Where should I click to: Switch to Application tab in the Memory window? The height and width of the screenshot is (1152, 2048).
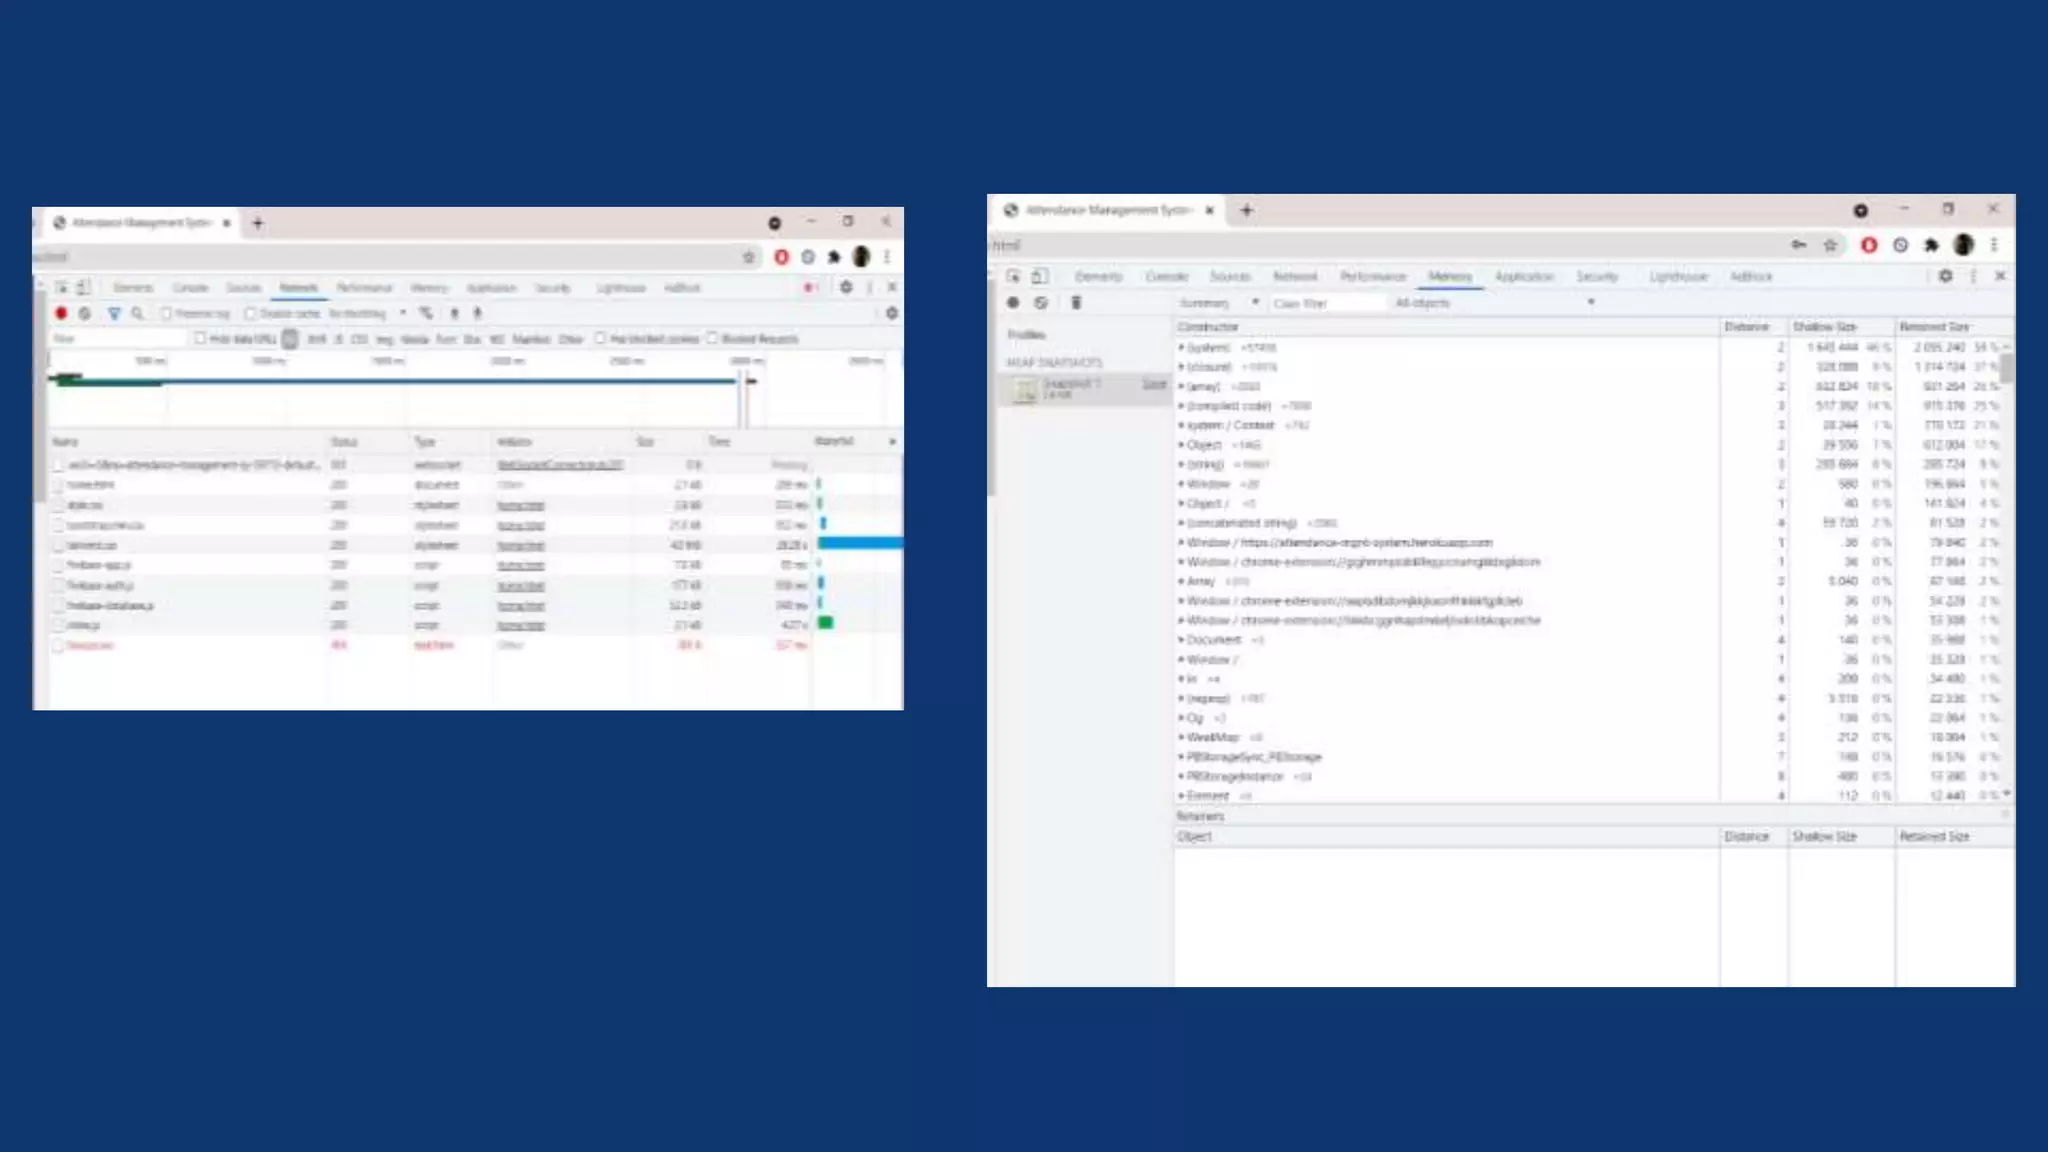click(1523, 276)
